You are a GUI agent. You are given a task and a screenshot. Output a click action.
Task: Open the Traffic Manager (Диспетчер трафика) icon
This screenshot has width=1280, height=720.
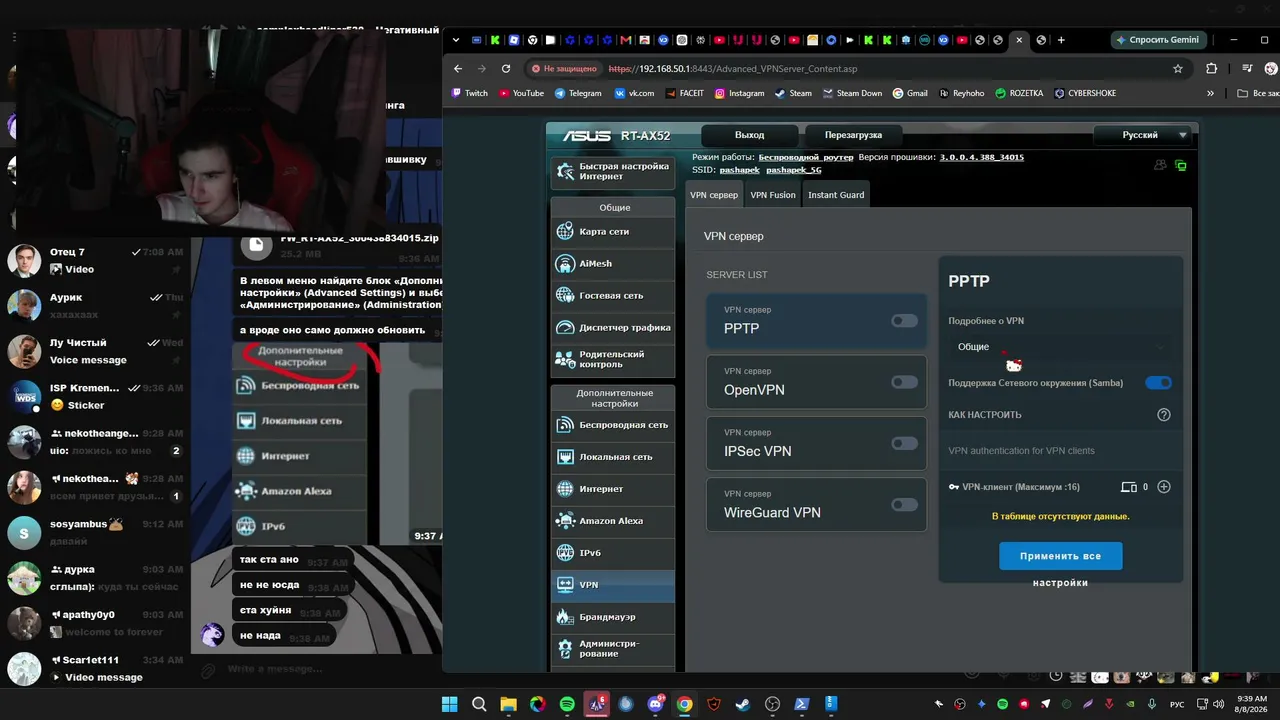(564, 328)
